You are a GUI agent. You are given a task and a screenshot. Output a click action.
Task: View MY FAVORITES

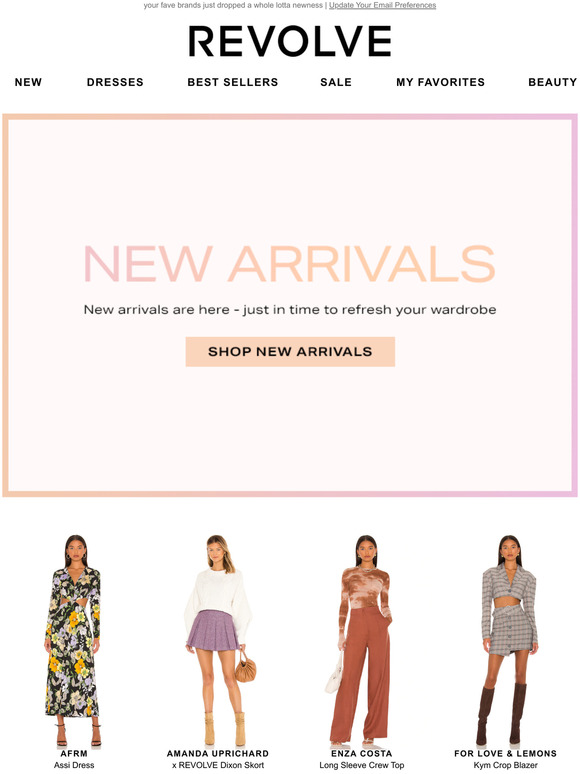pyautogui.click(x=440, y=82)
